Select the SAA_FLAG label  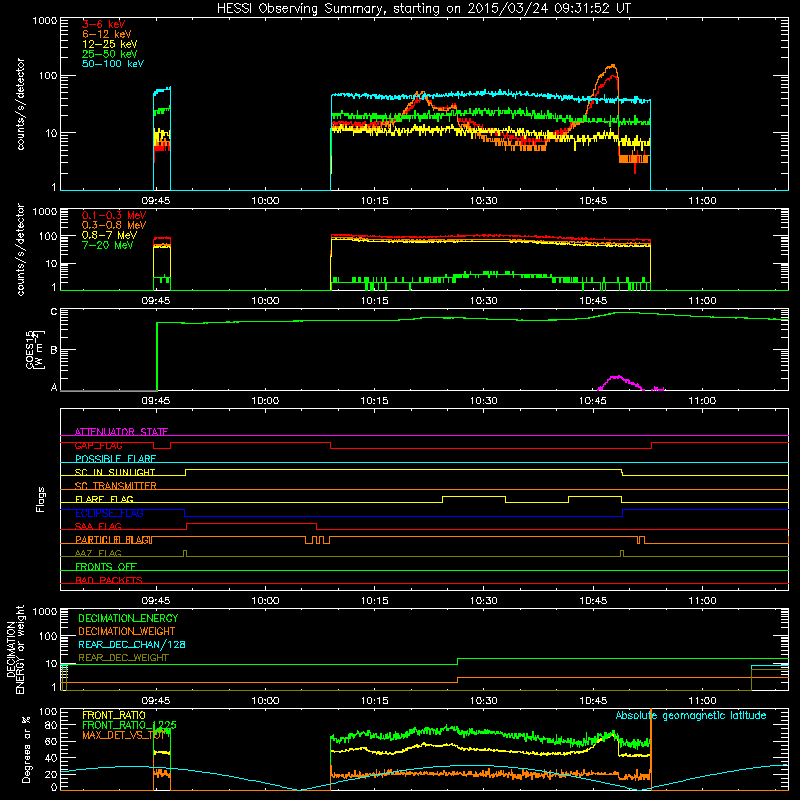[x=98, y=526]
